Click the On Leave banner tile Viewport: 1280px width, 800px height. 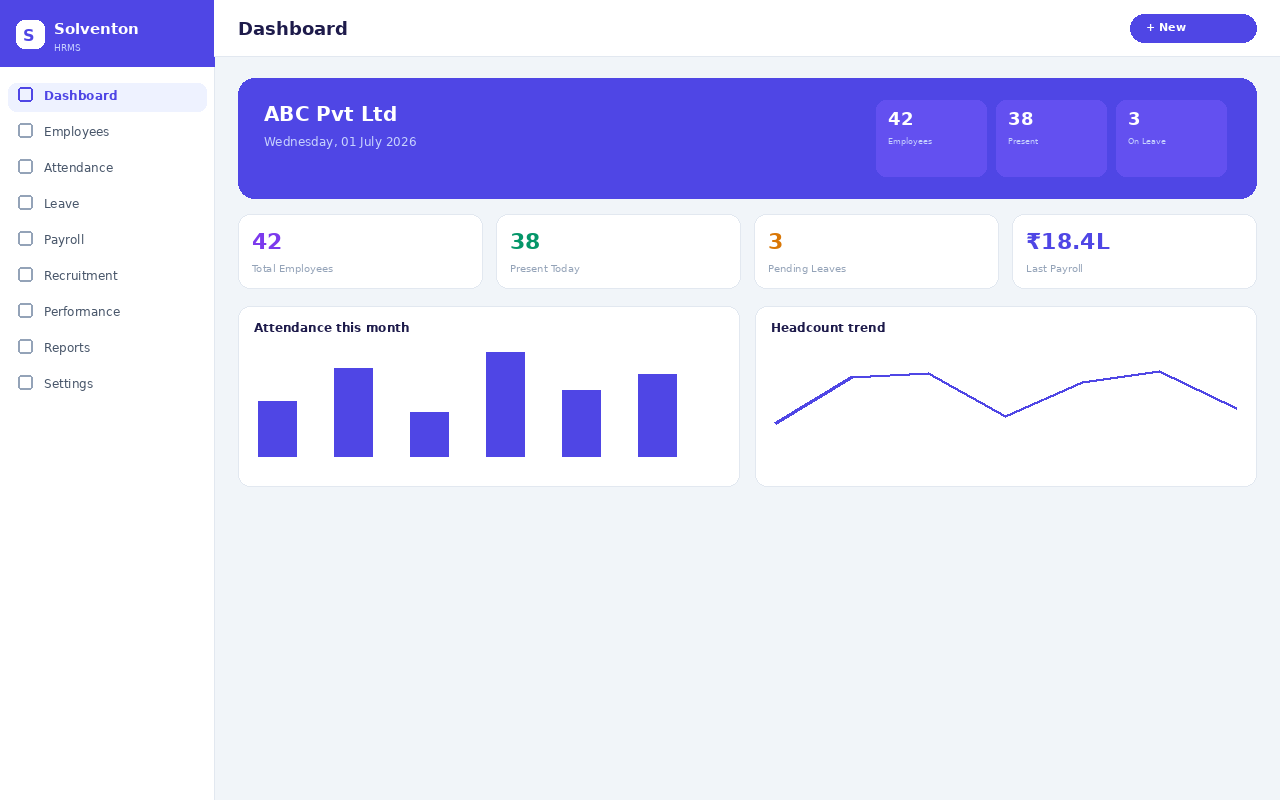(x=1171, y=138)
